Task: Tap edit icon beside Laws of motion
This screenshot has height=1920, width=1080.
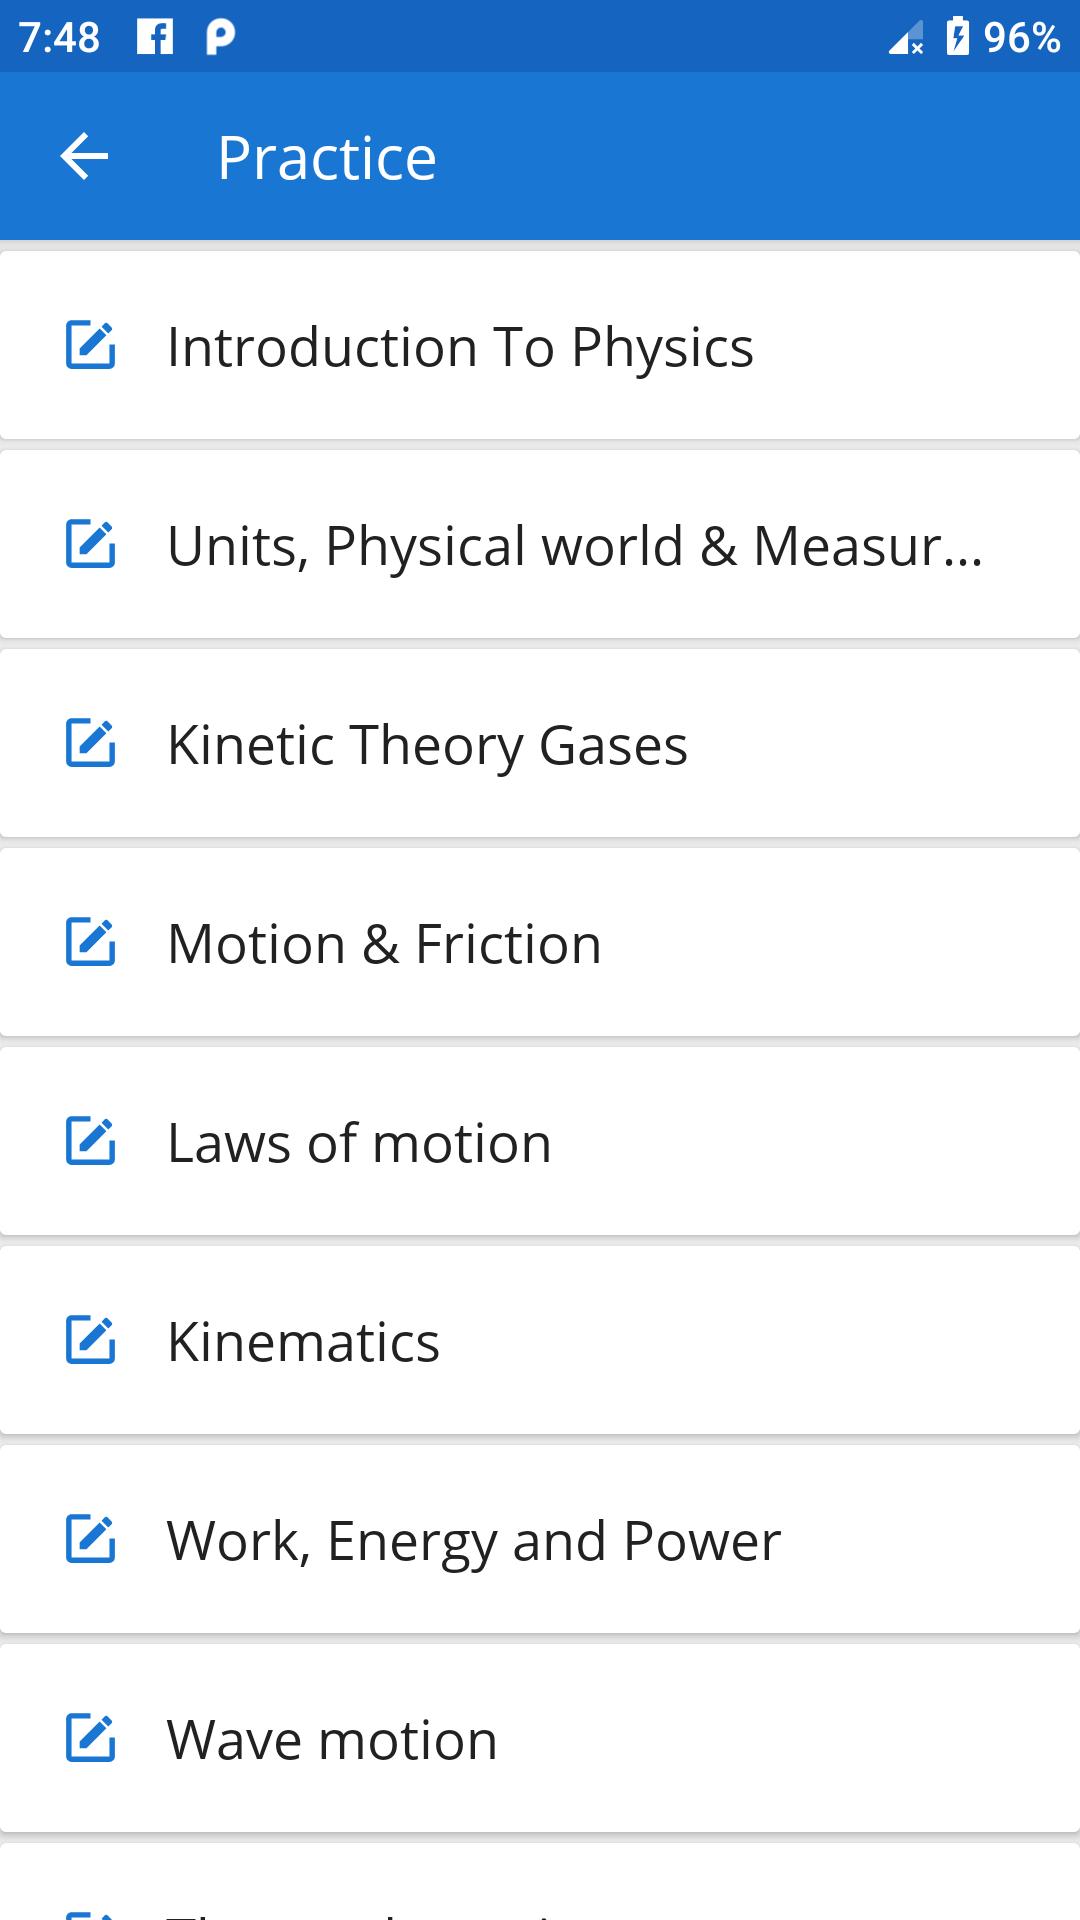Action: [x=91, y=1142]
